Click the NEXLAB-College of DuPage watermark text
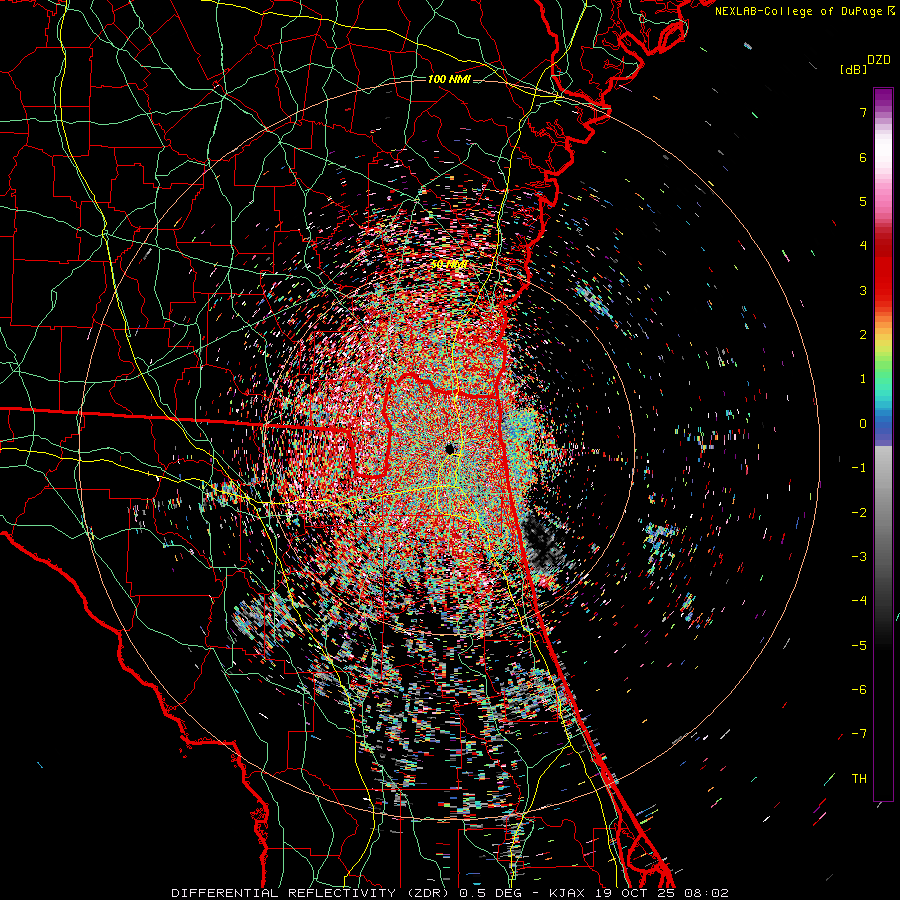This screenshot has width=900, height=900. coord(804,11)
